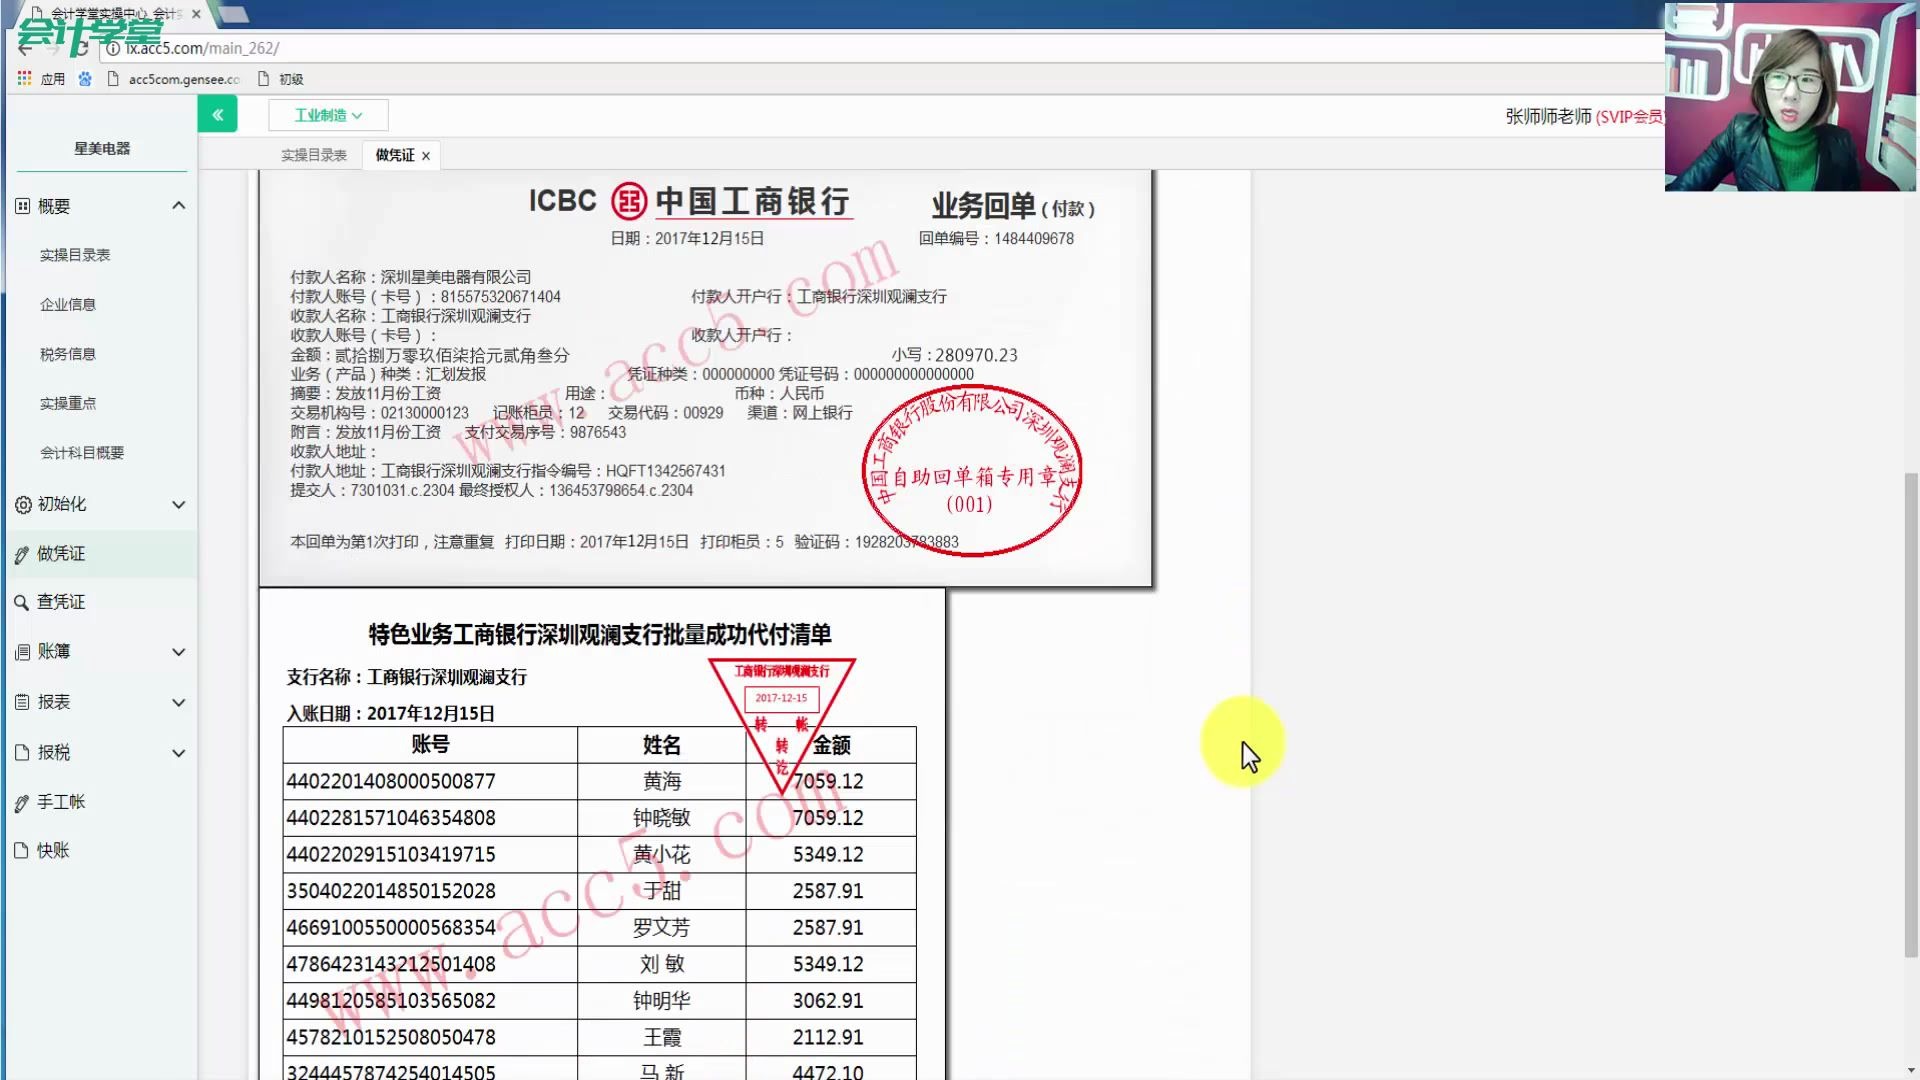Open 税务信息 in the sidebar
This screenshot has height=1080, width=1920.
[x=68, y=354]
